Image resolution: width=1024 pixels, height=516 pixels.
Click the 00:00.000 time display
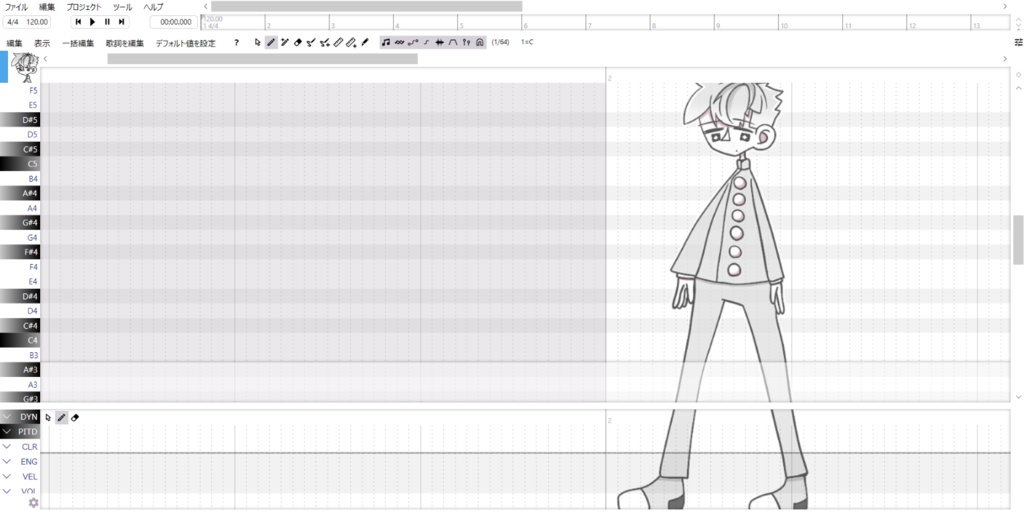tap(174, 22)
